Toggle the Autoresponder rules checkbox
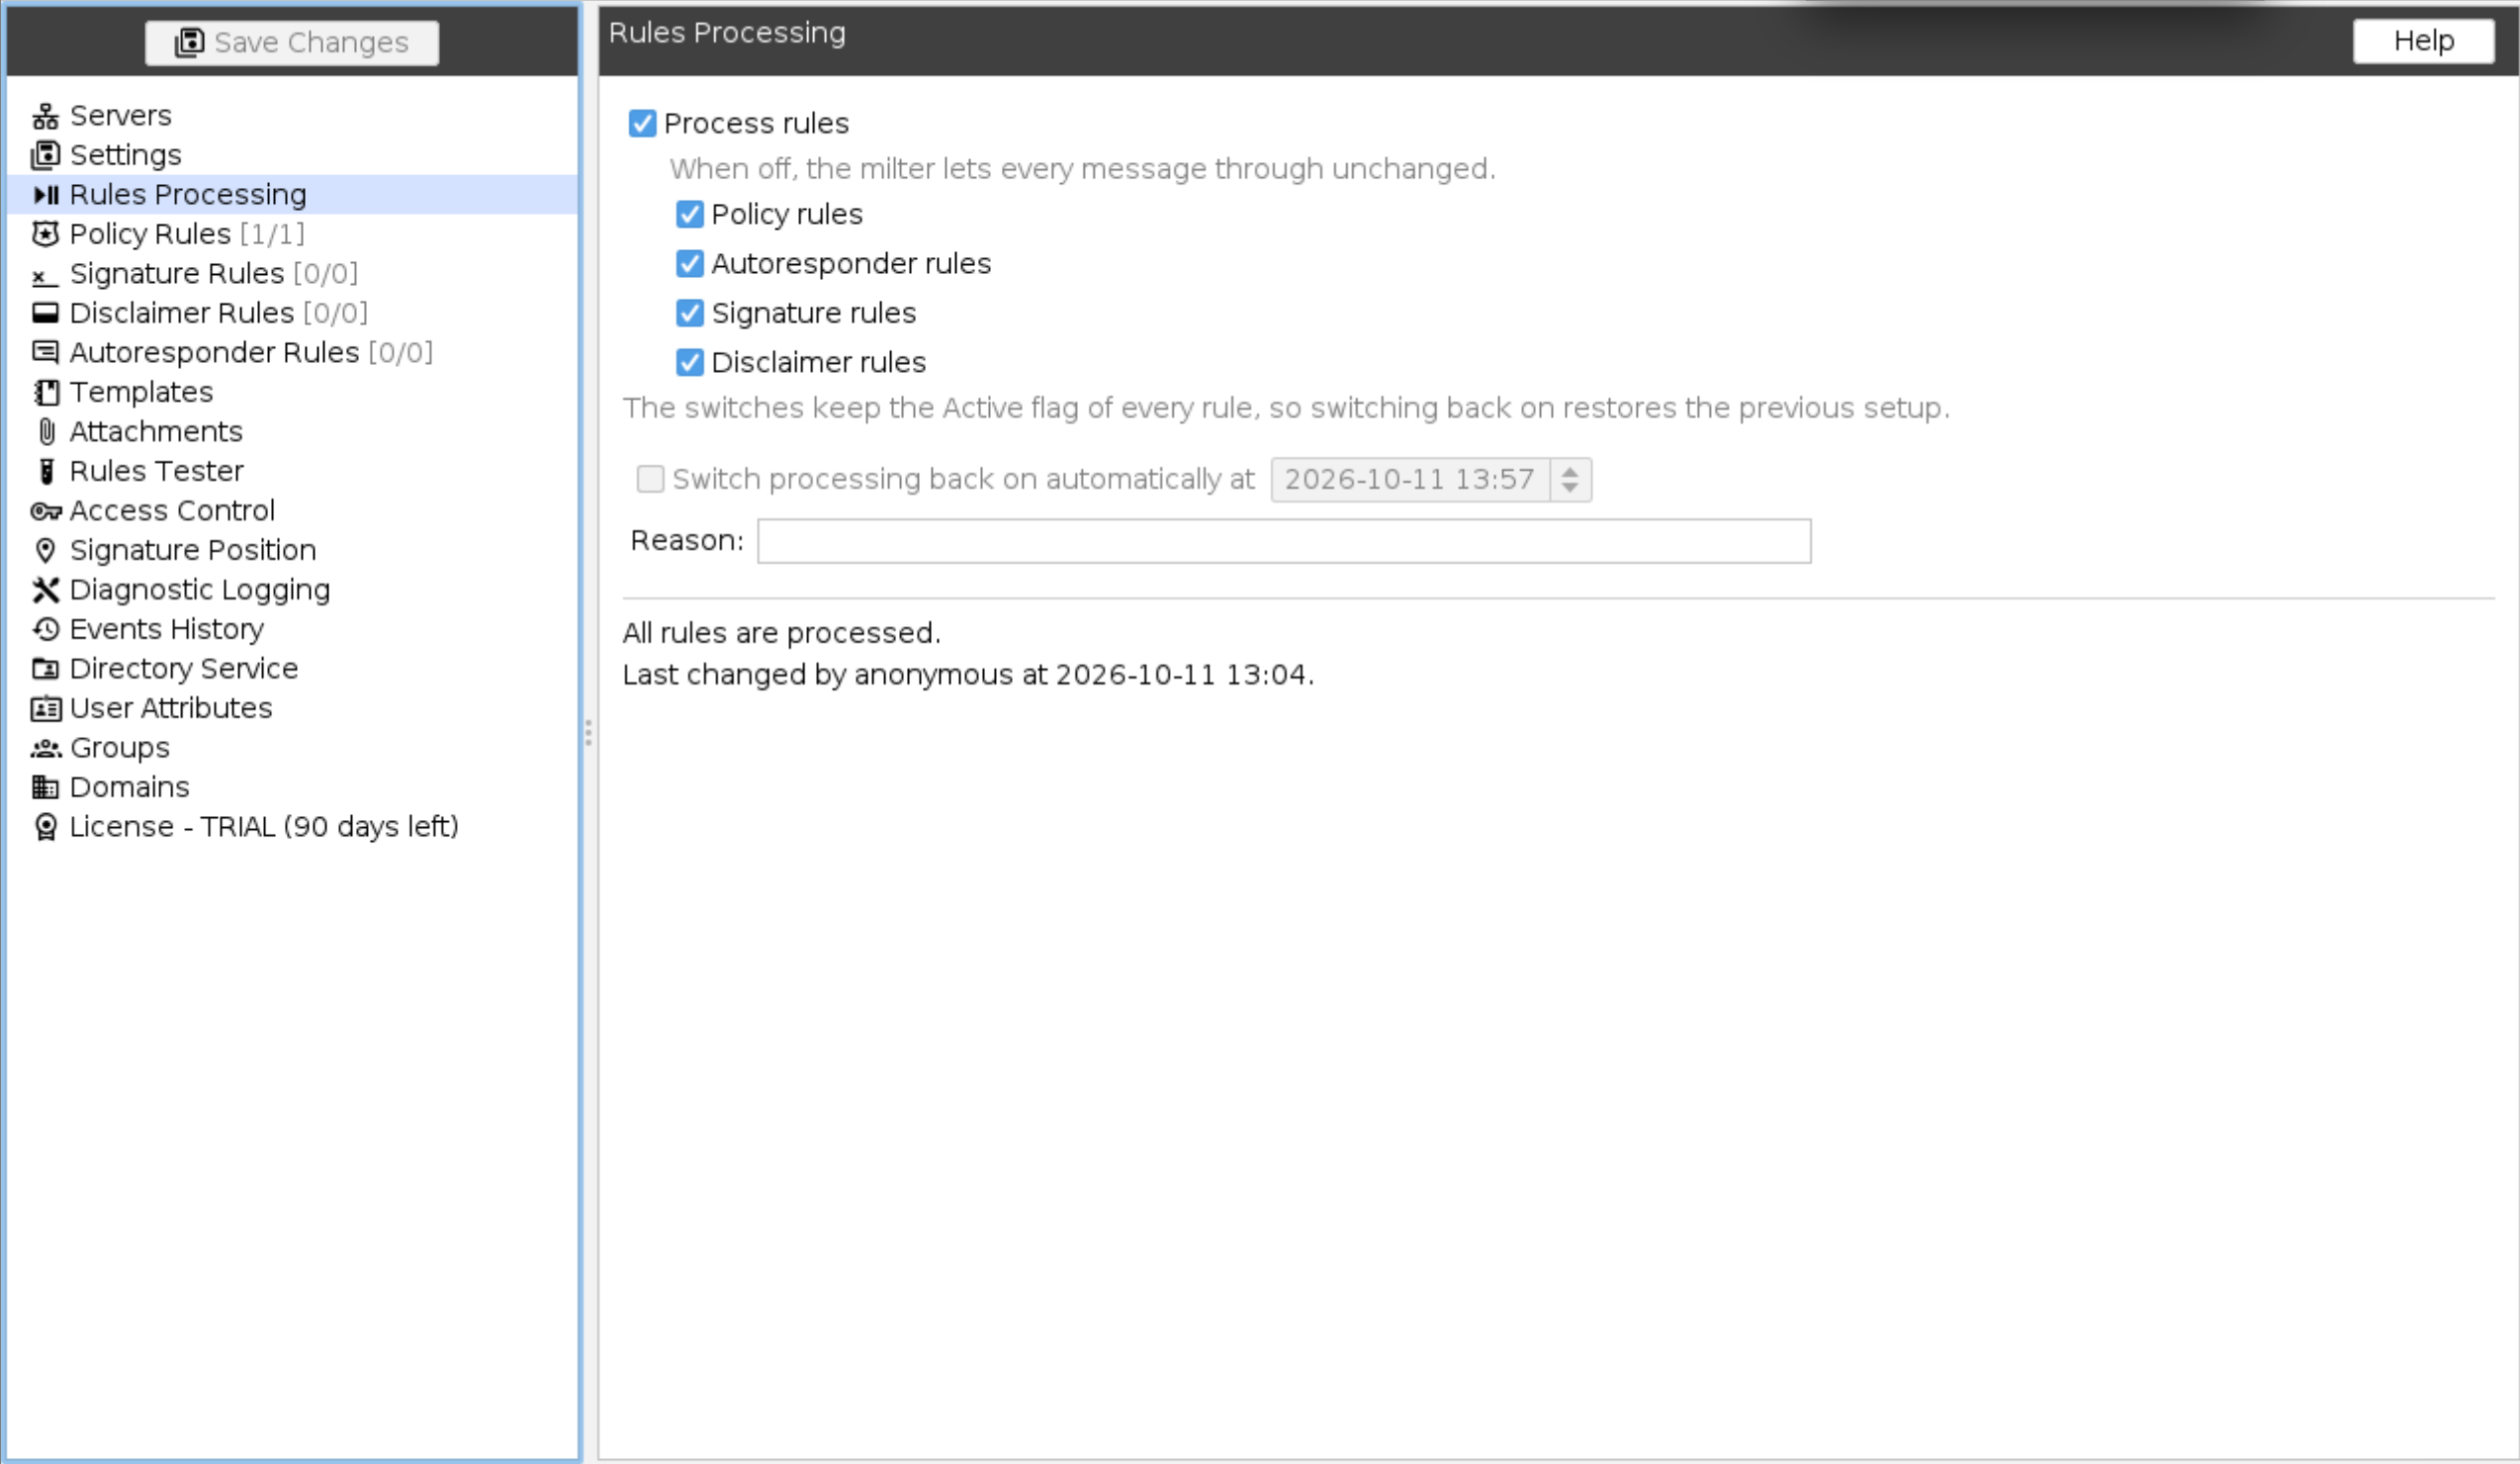Screen dimensions: 2520x1464 pyautogui.click(x=689, y=263)
